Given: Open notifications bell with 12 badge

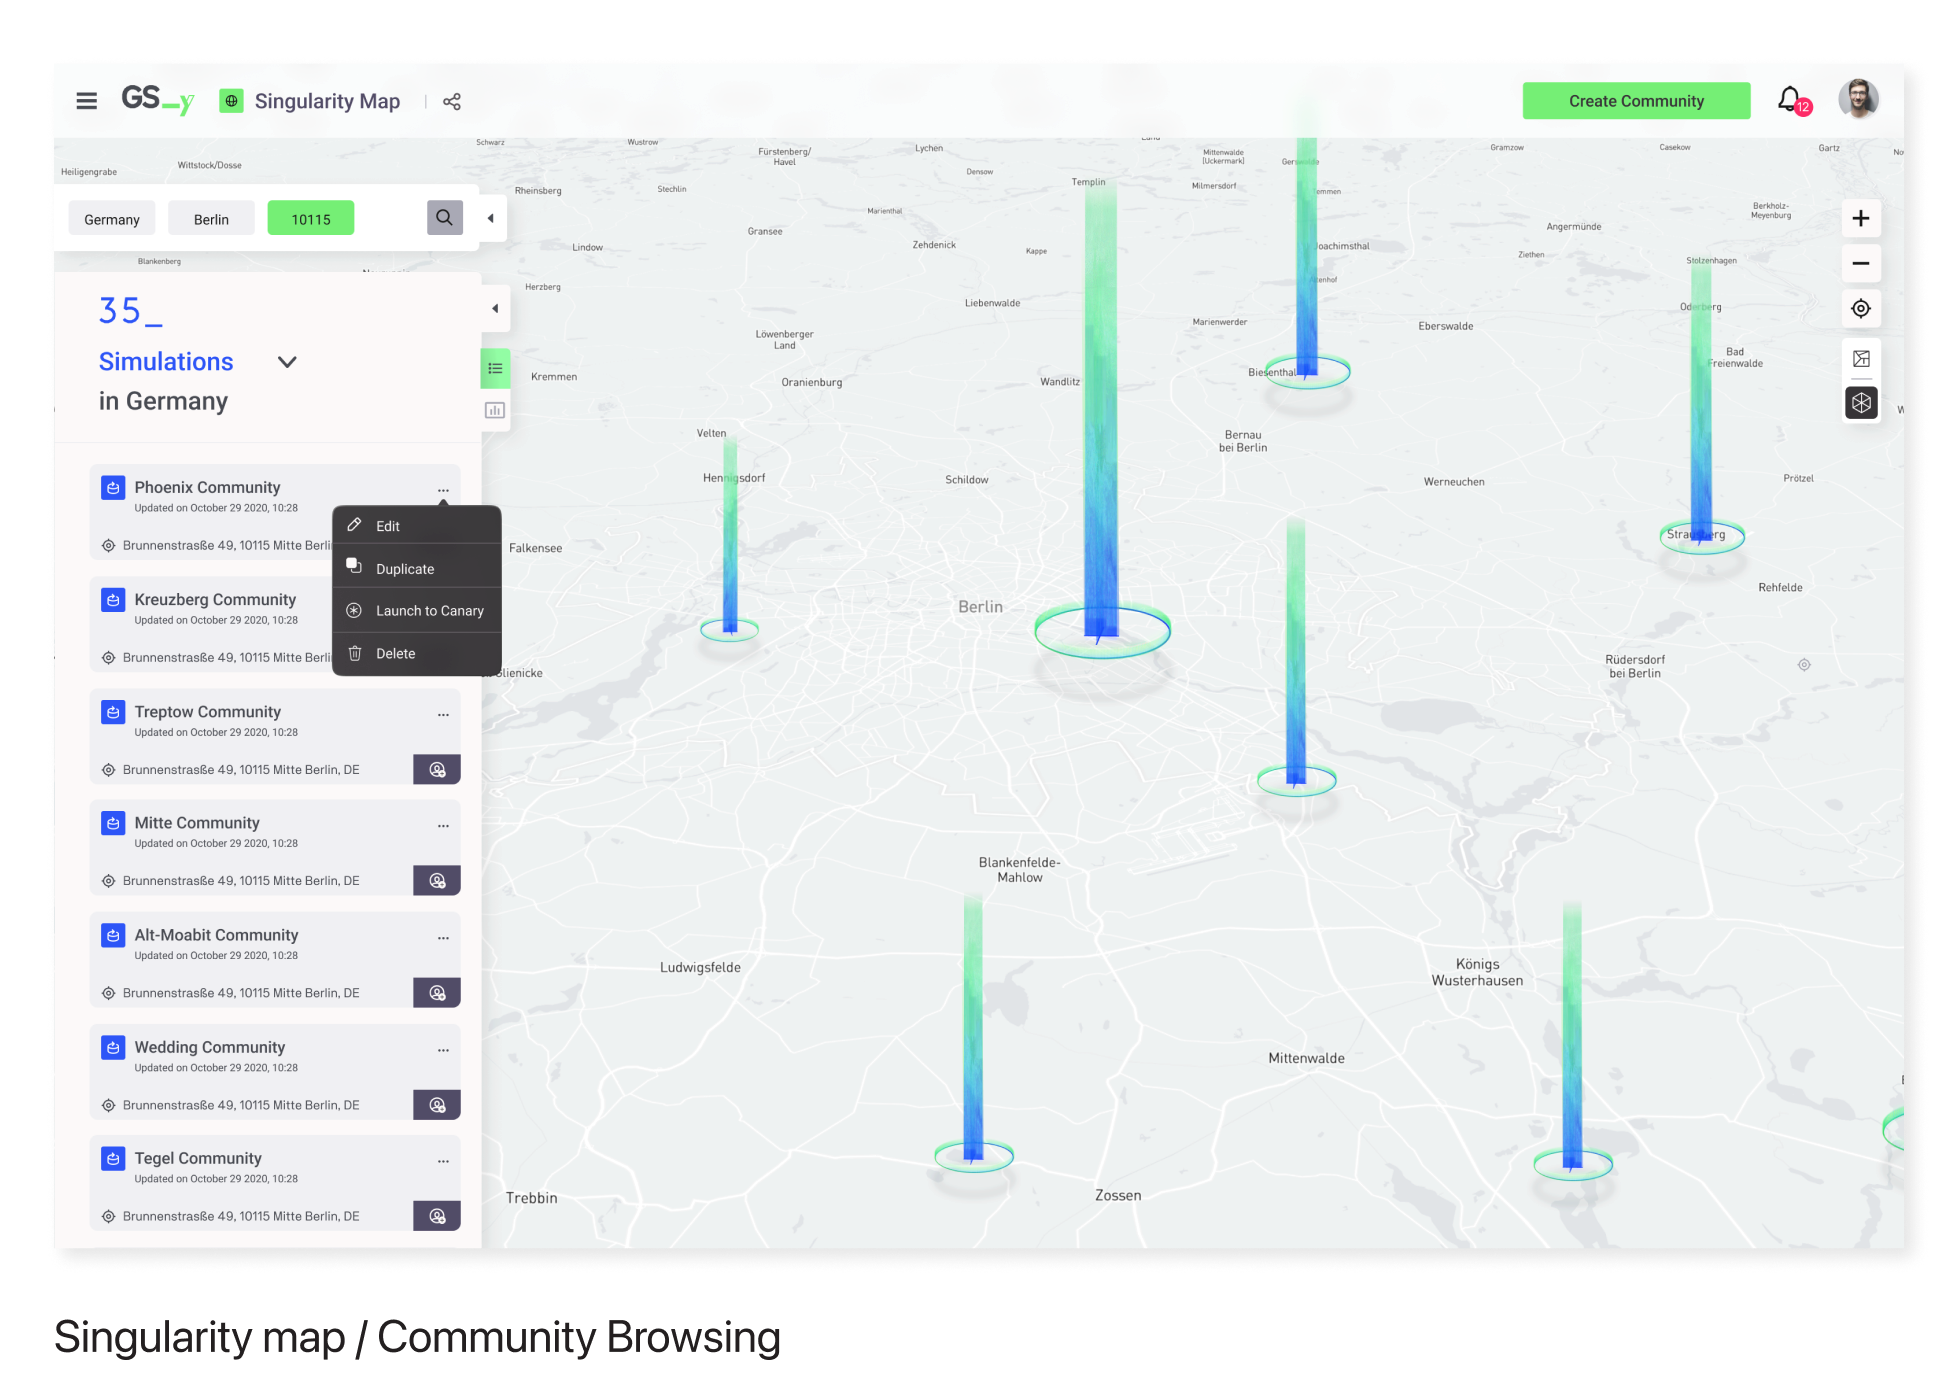Looking at the screenshot, I should coord(1790,100).
